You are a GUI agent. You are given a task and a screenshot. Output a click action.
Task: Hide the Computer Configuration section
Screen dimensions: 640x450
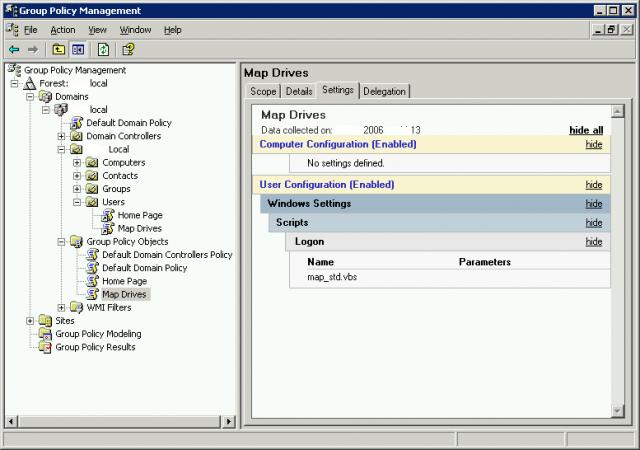(x=594, y=144)
